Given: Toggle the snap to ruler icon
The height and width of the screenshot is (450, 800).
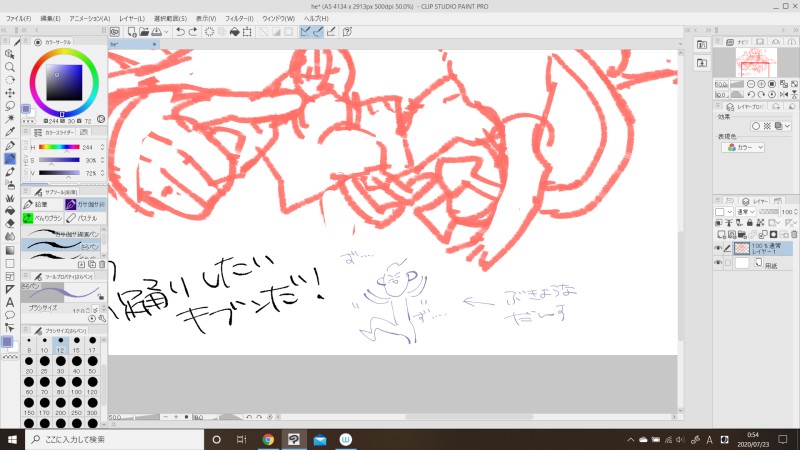Looking at the screenshot, I should 307,32.
